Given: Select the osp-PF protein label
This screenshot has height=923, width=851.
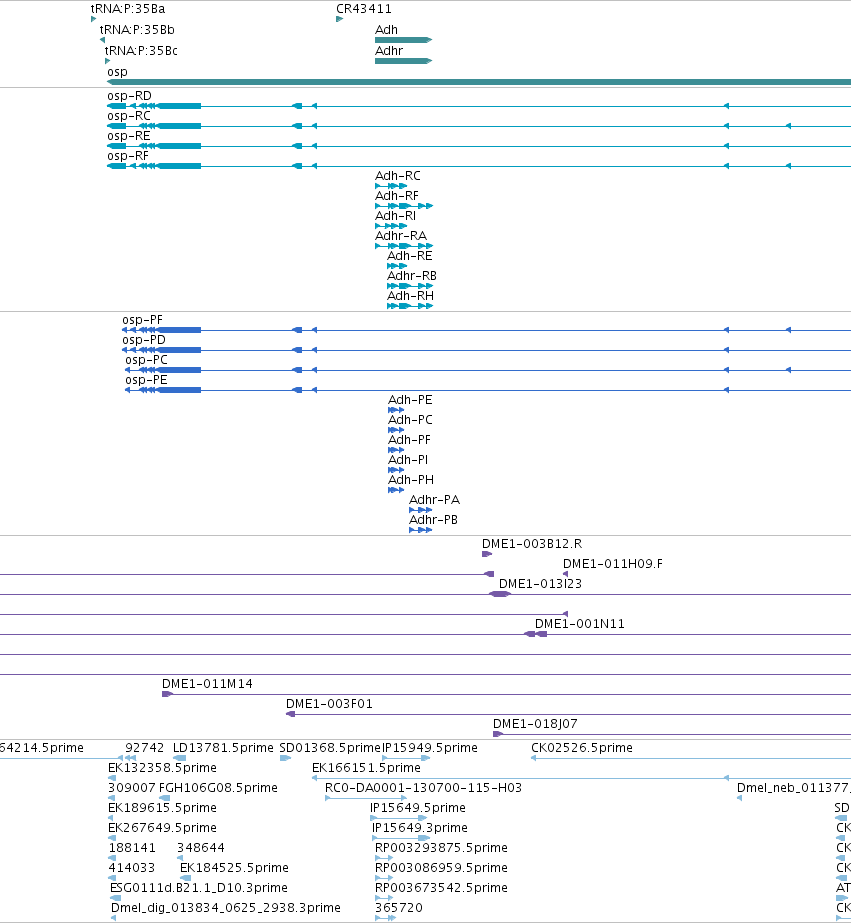Looking at the screenshot, I should tap(142, 320).
